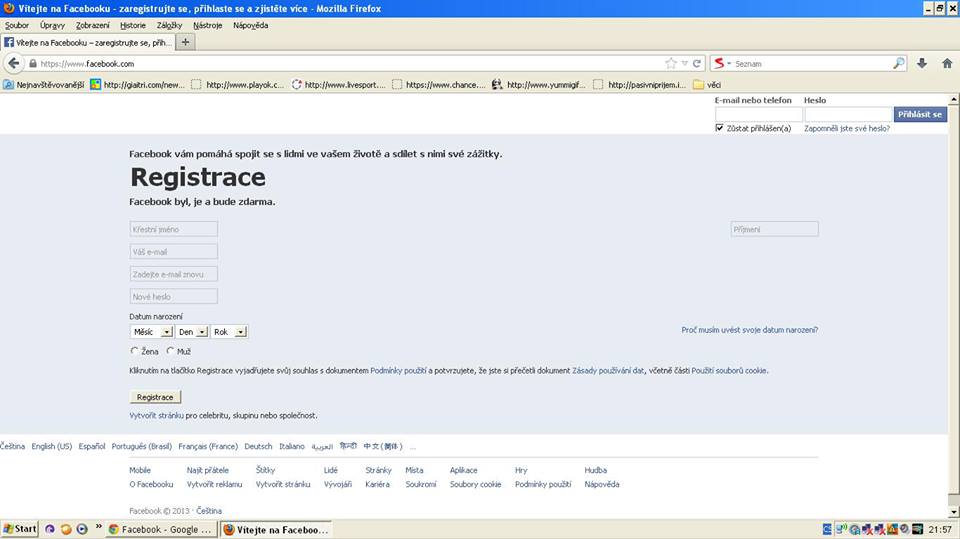The width and height of the screenshot is (960, 539).
Task: Open the livesport bookmark
Action: click(x=339, y=85)
